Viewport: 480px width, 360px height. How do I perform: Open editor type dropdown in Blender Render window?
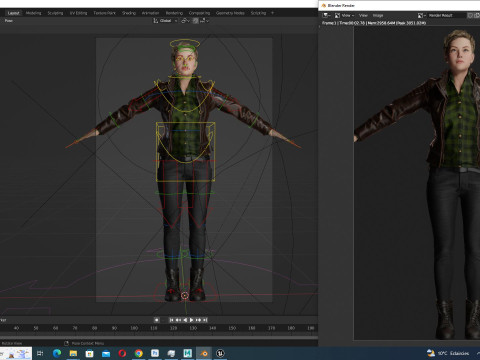tap(327, 15)
